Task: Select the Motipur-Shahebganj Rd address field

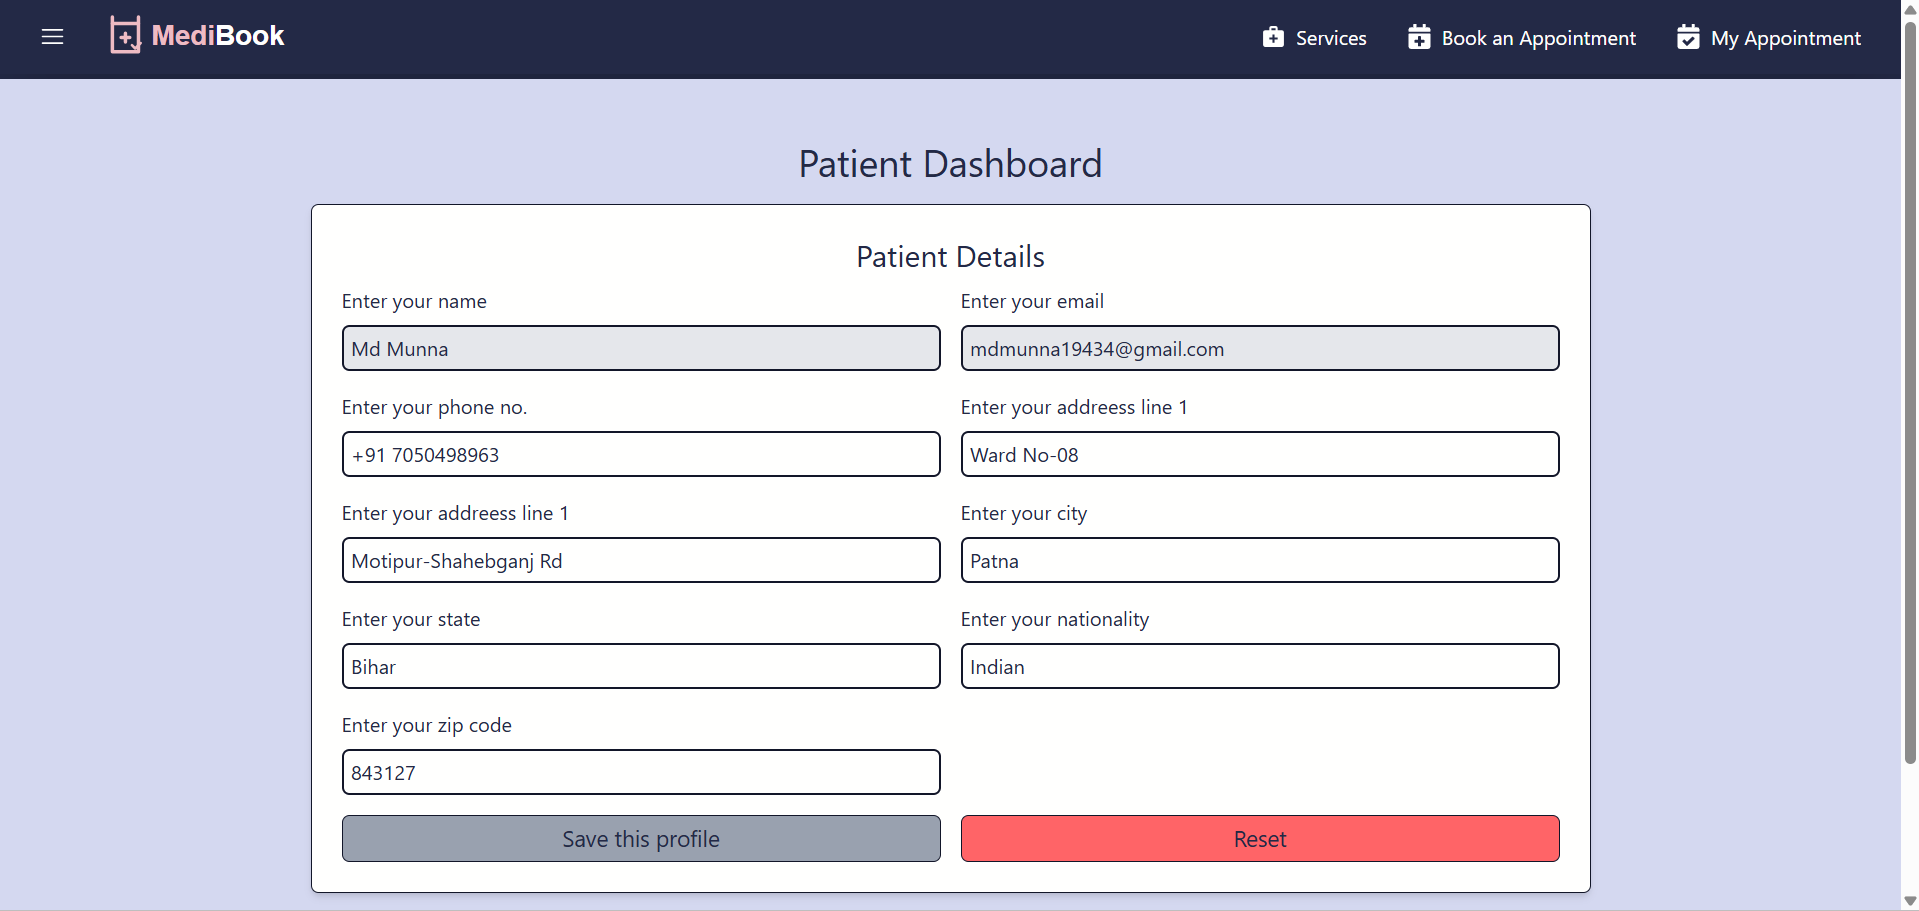Action: pos(640,560)
